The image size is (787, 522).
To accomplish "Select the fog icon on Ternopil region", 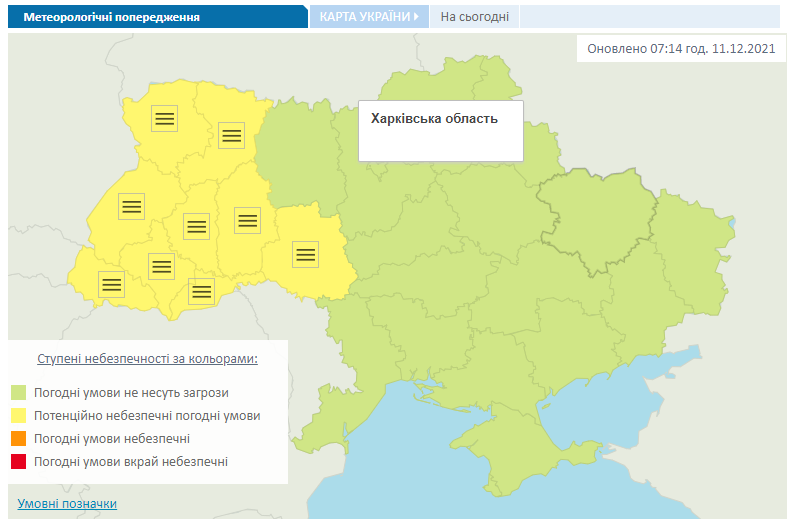I will 196,227.
